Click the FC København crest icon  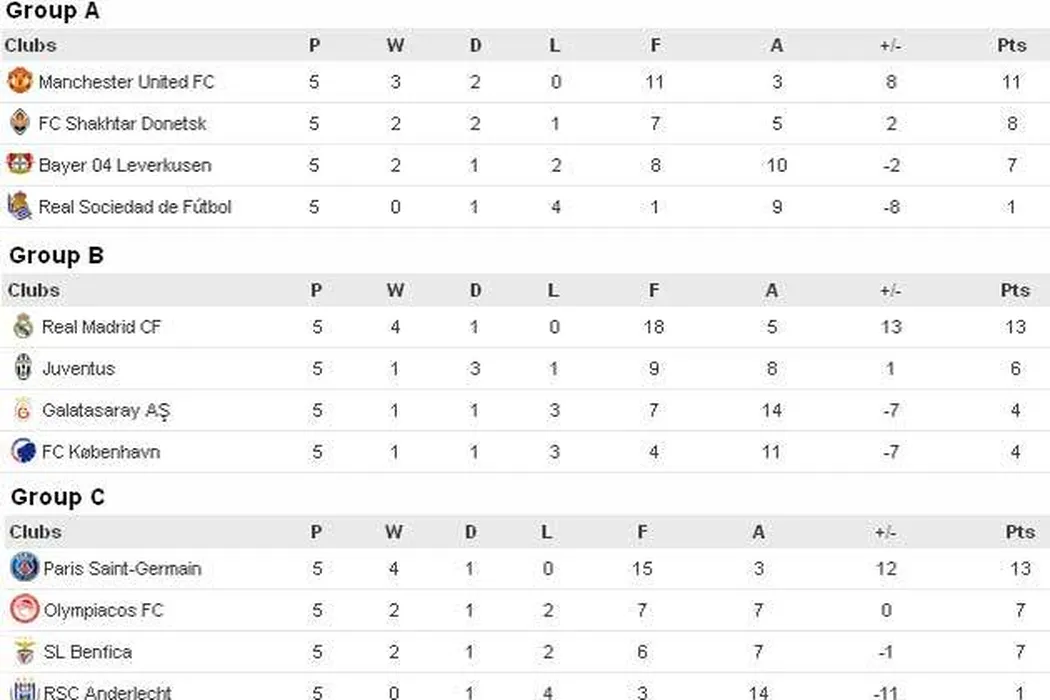tap(23, 451)
